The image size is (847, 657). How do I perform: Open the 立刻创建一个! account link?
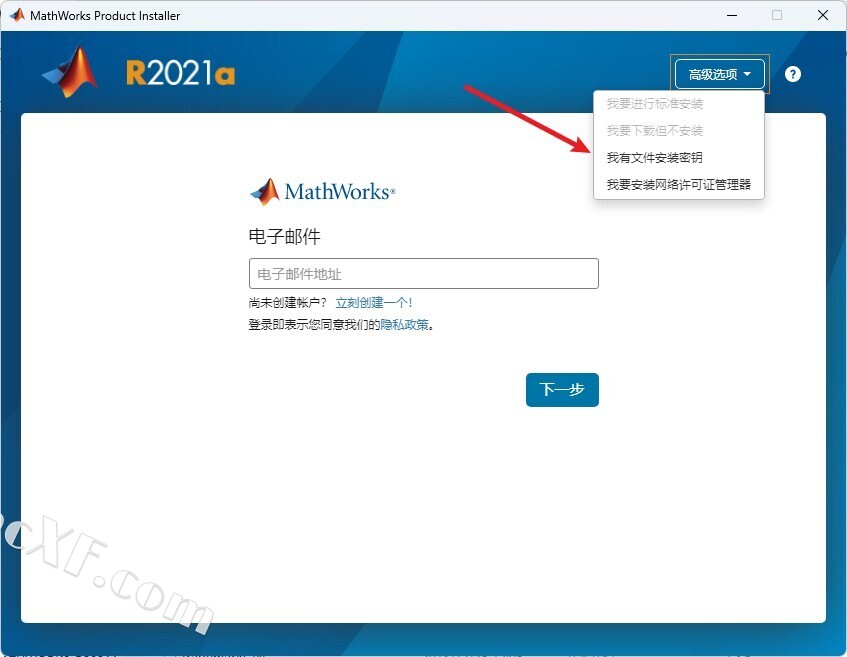(374, 303)
